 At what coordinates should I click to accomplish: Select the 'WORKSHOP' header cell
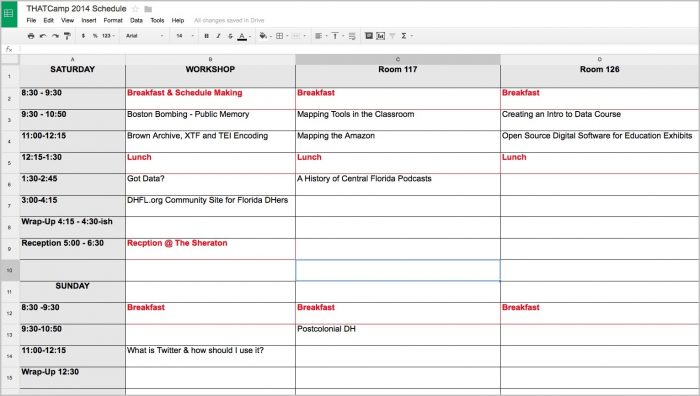pyautogui.click(x=210, y=76)
